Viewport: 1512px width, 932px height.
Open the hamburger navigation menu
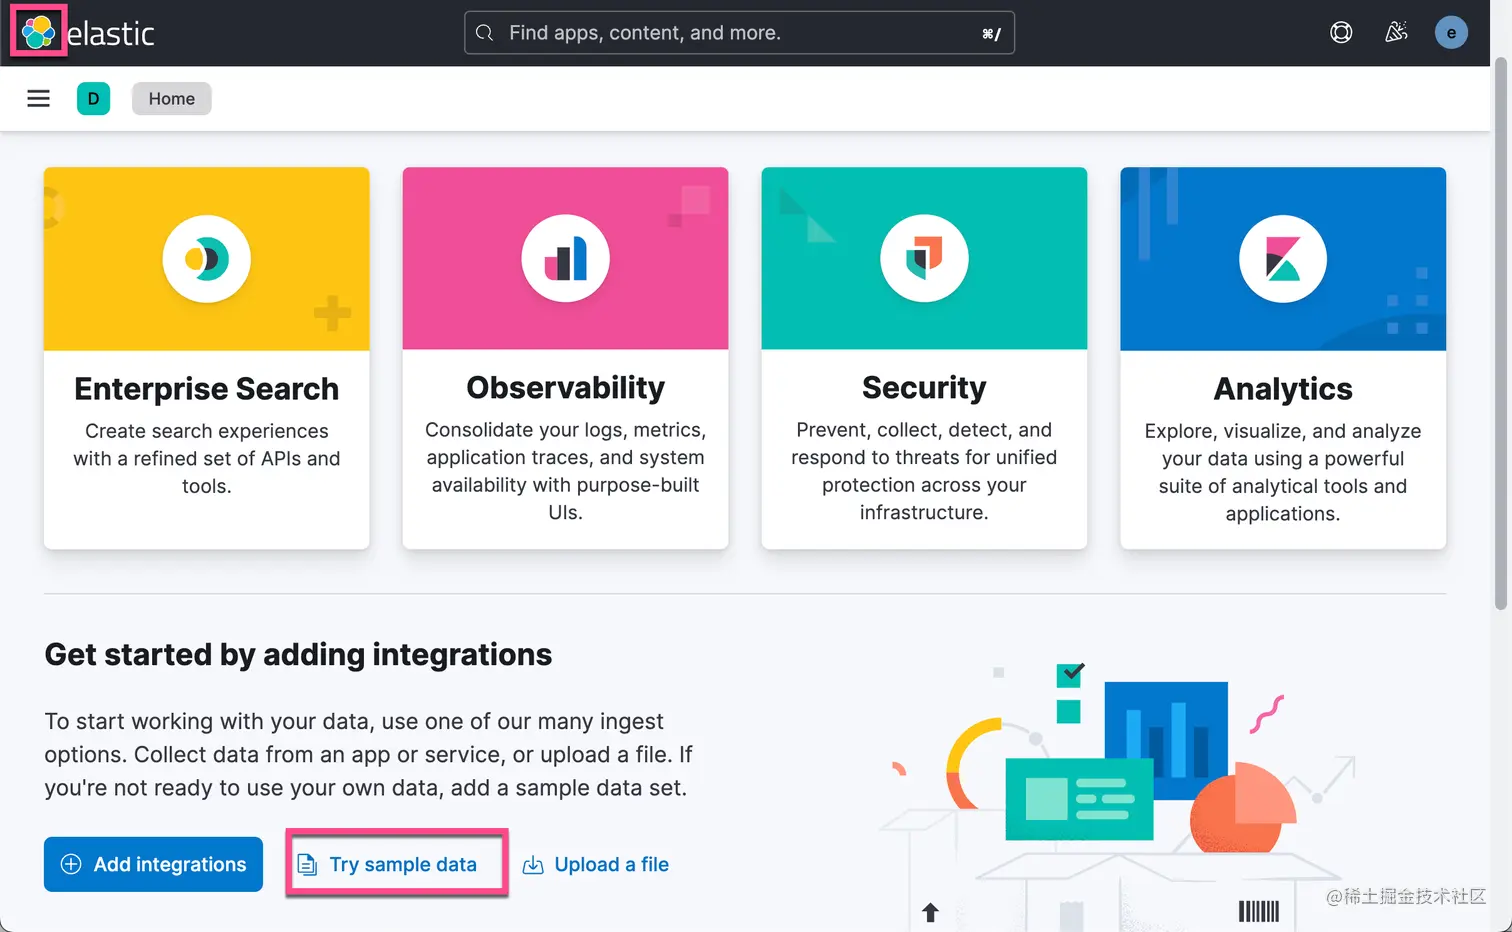click(x=38, y=98)
